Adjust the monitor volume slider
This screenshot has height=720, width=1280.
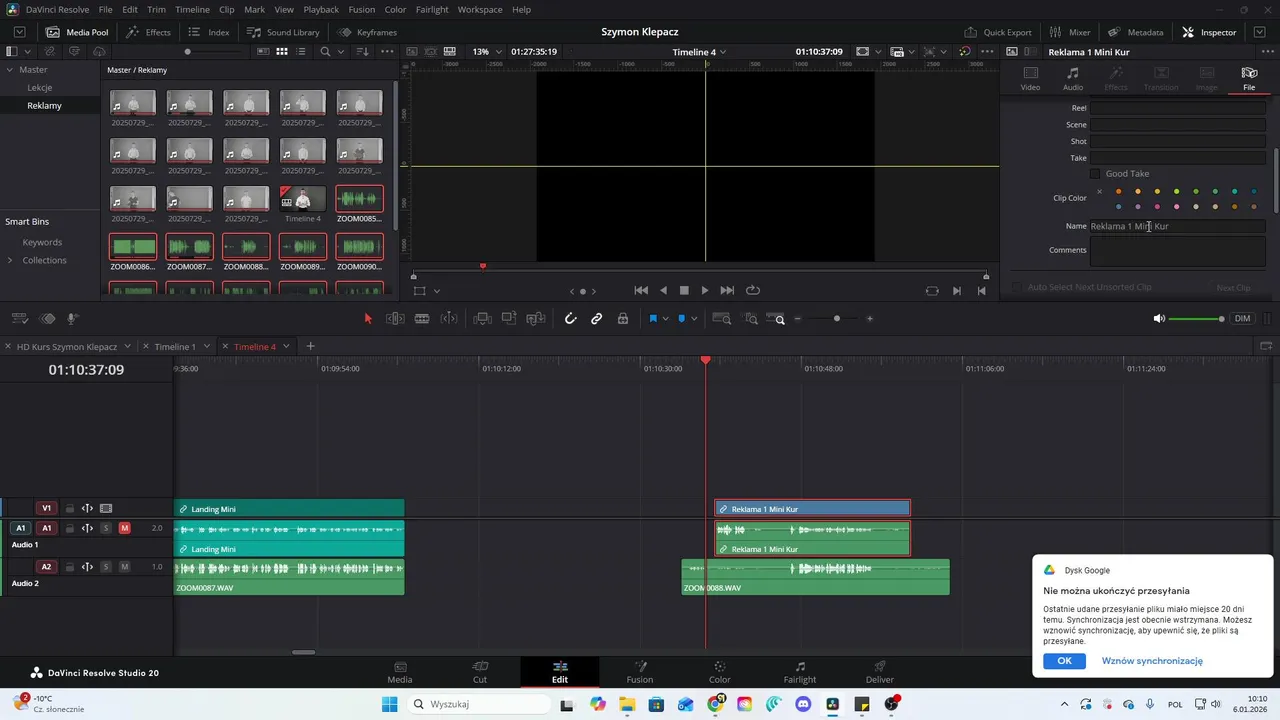[x=1196, y=319]
